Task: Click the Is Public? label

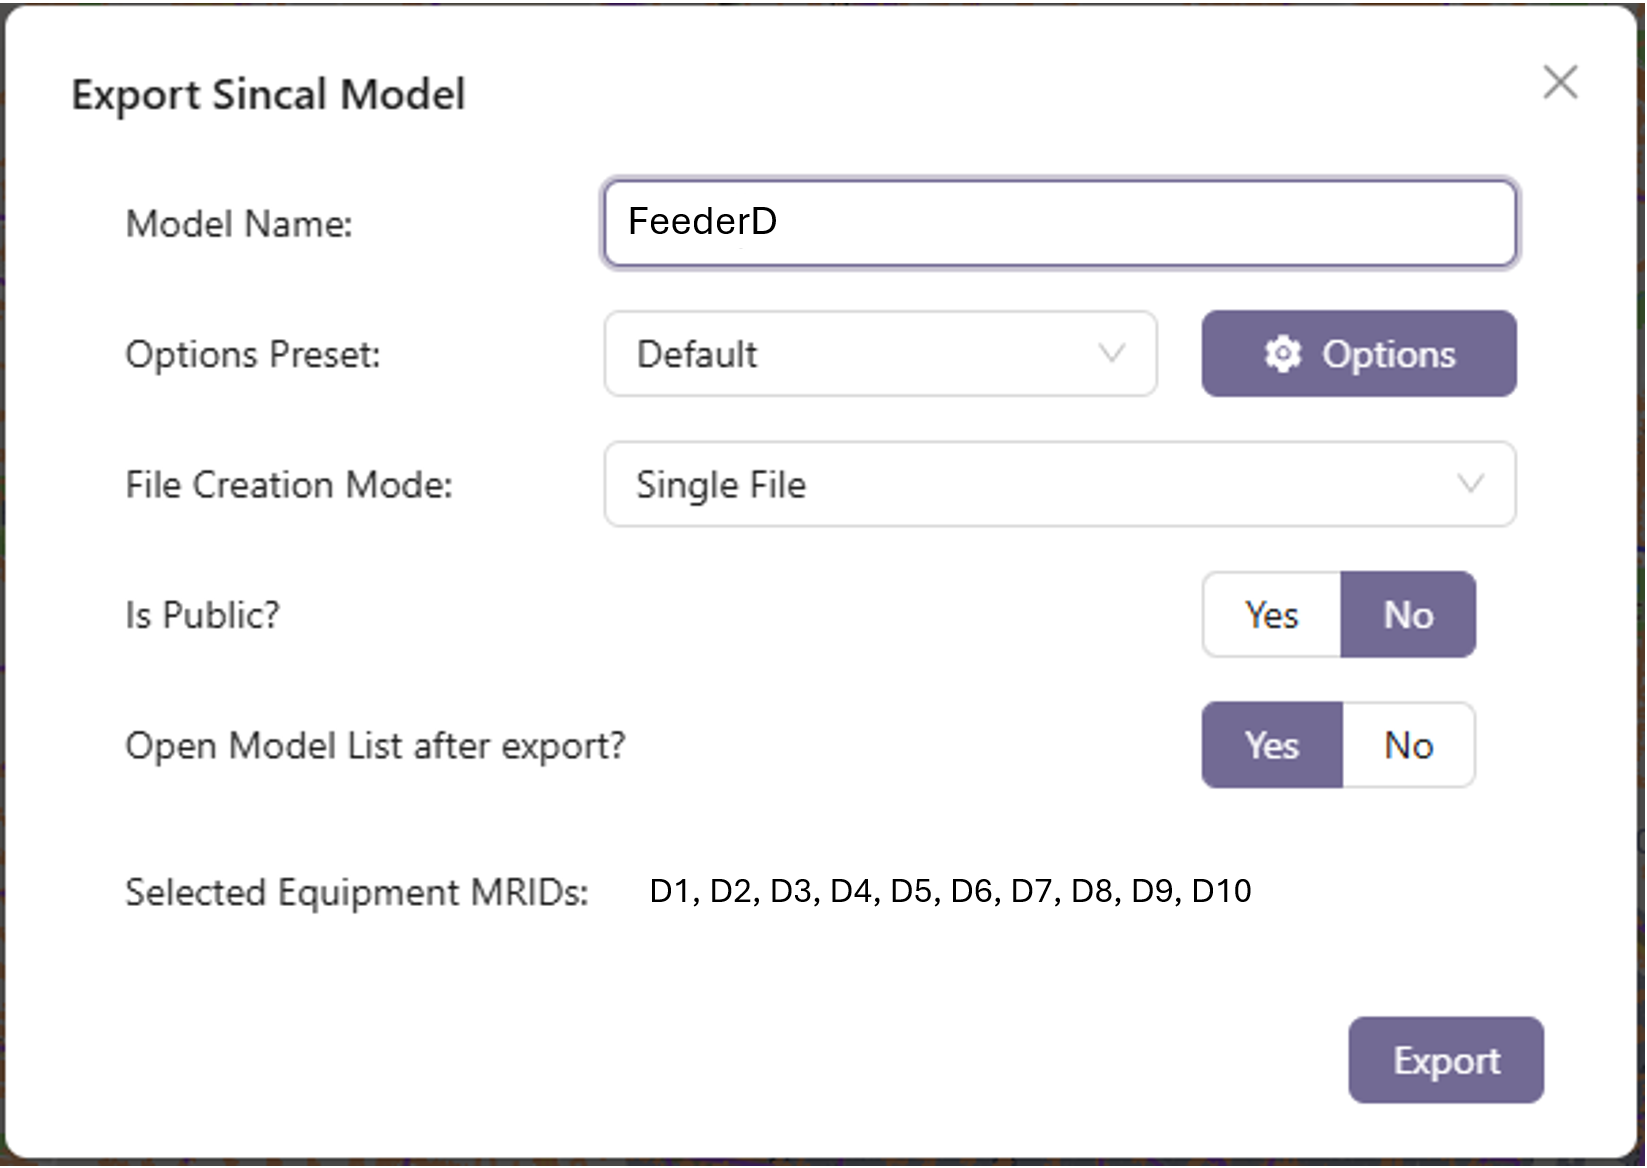Action: pos(203,615)
